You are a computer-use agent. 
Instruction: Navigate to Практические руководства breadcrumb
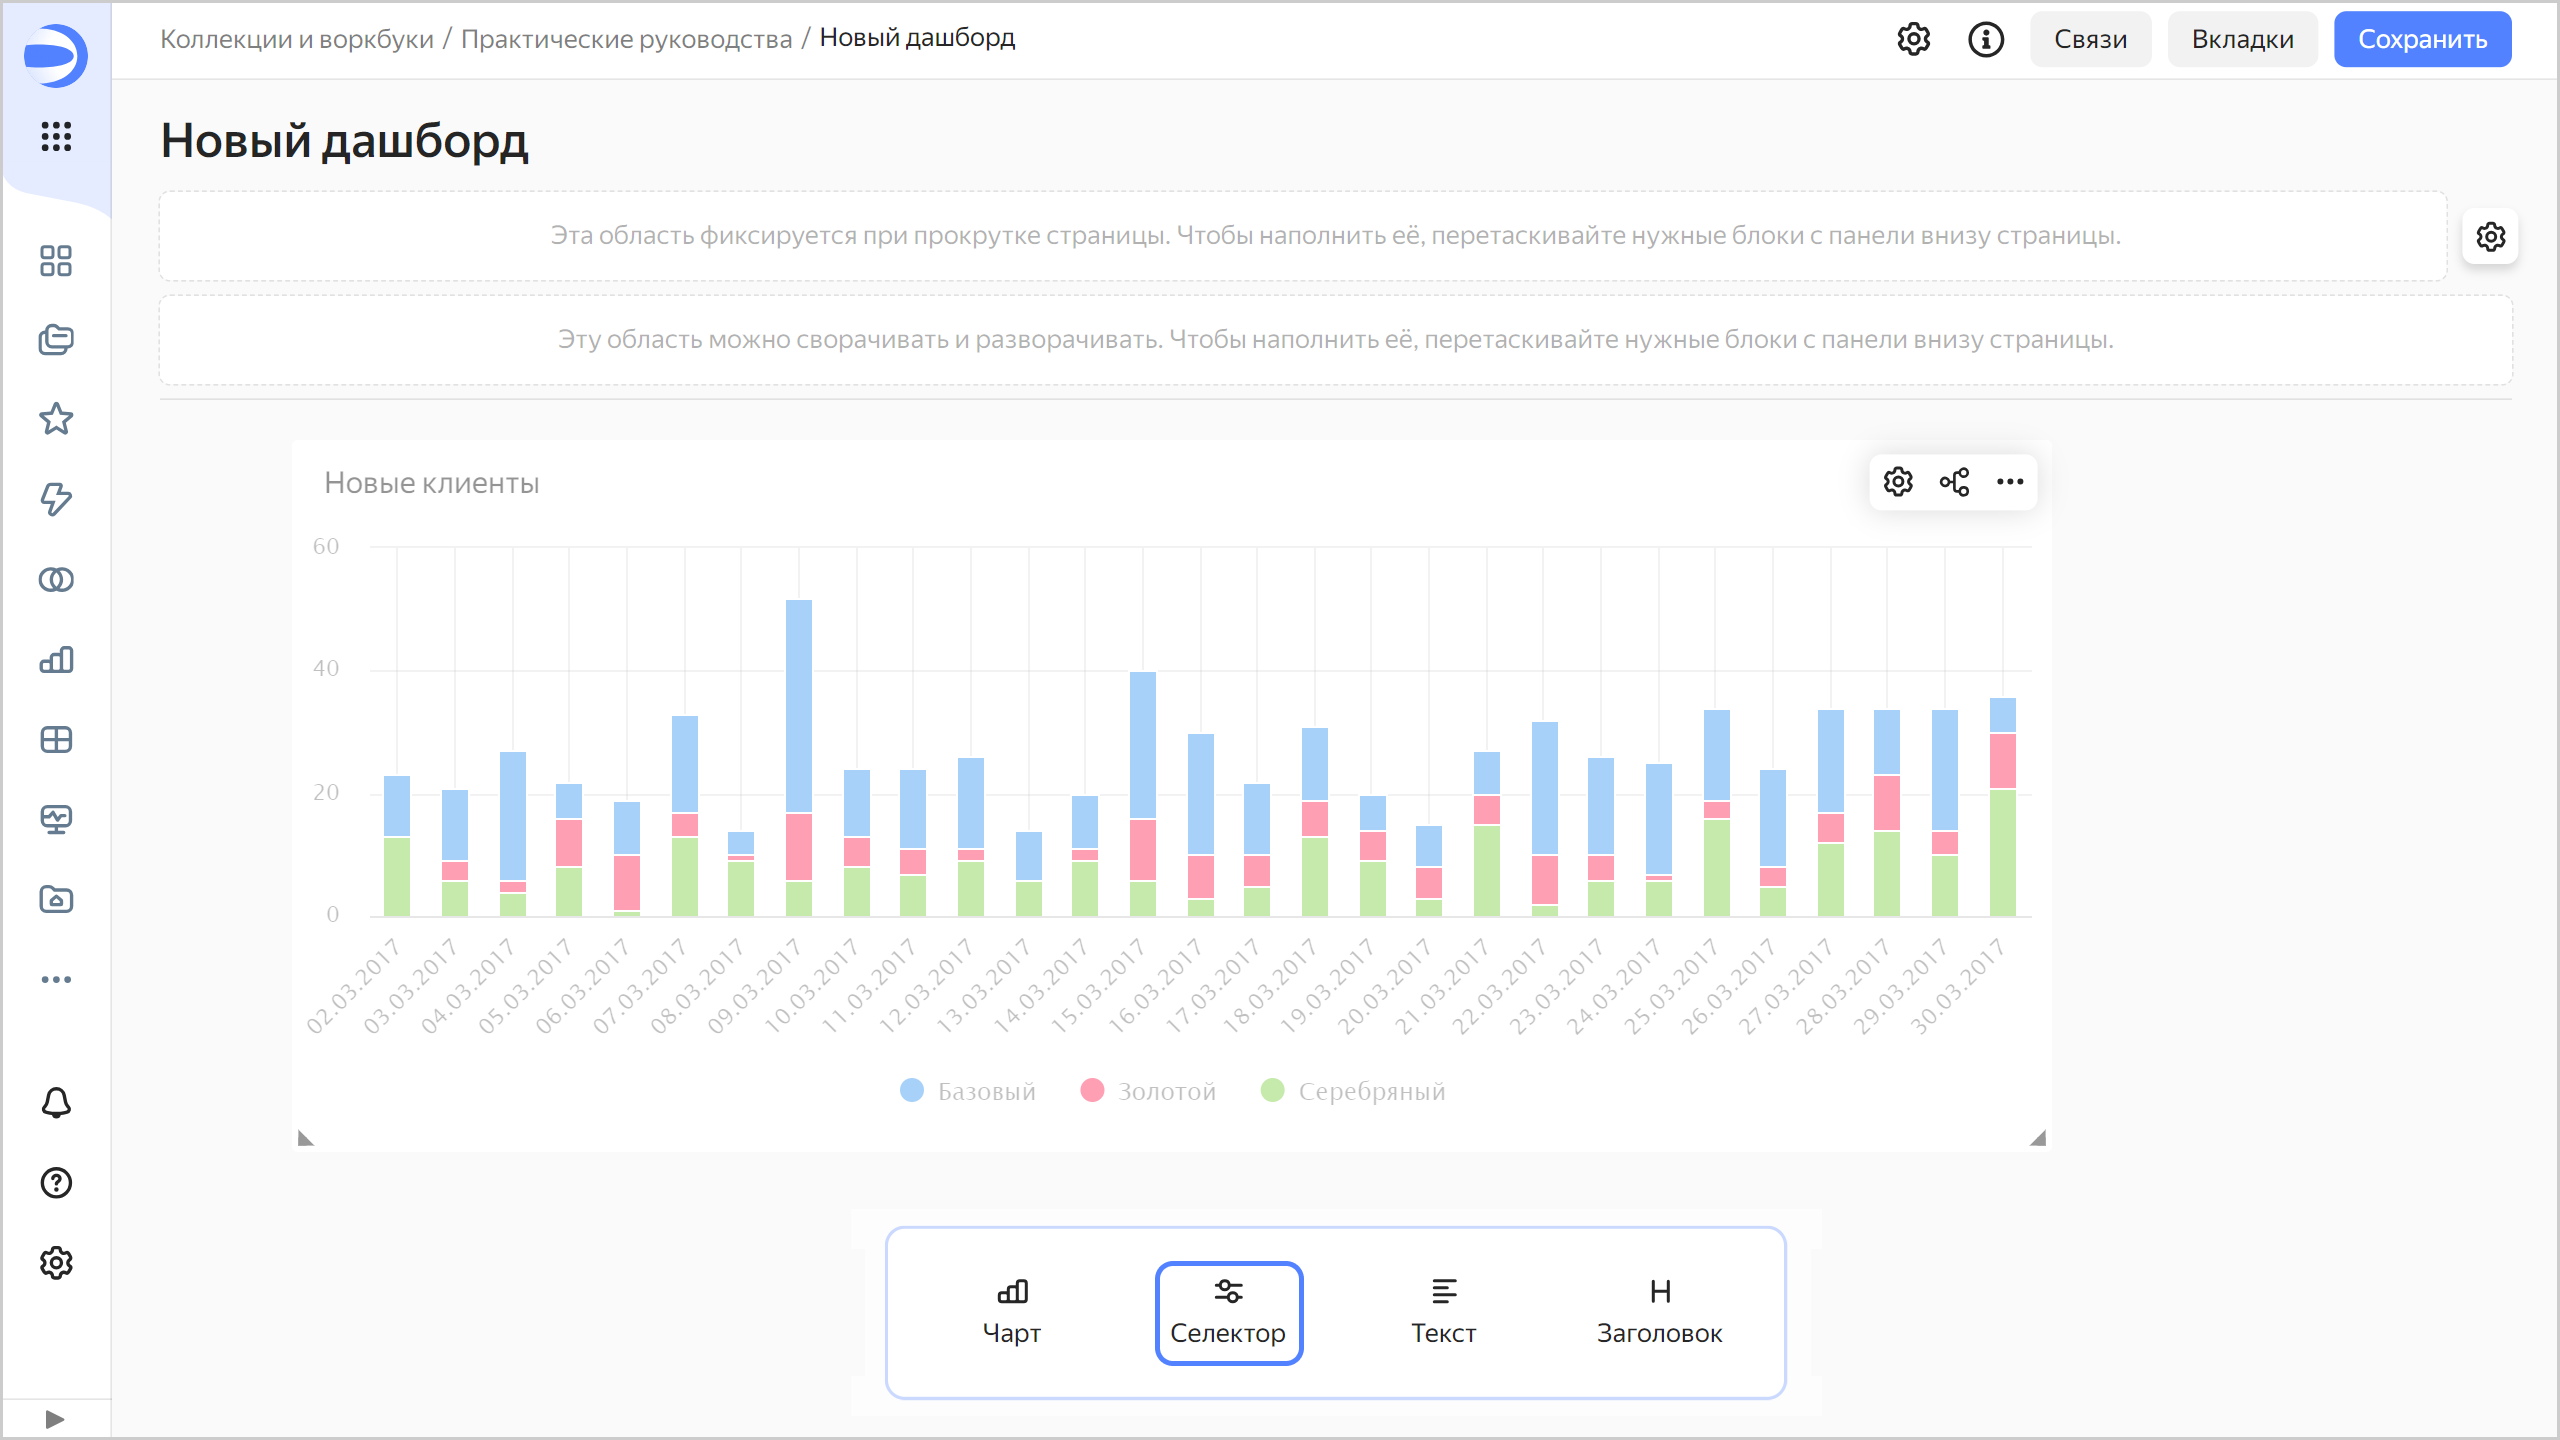(x=626, y=39)
